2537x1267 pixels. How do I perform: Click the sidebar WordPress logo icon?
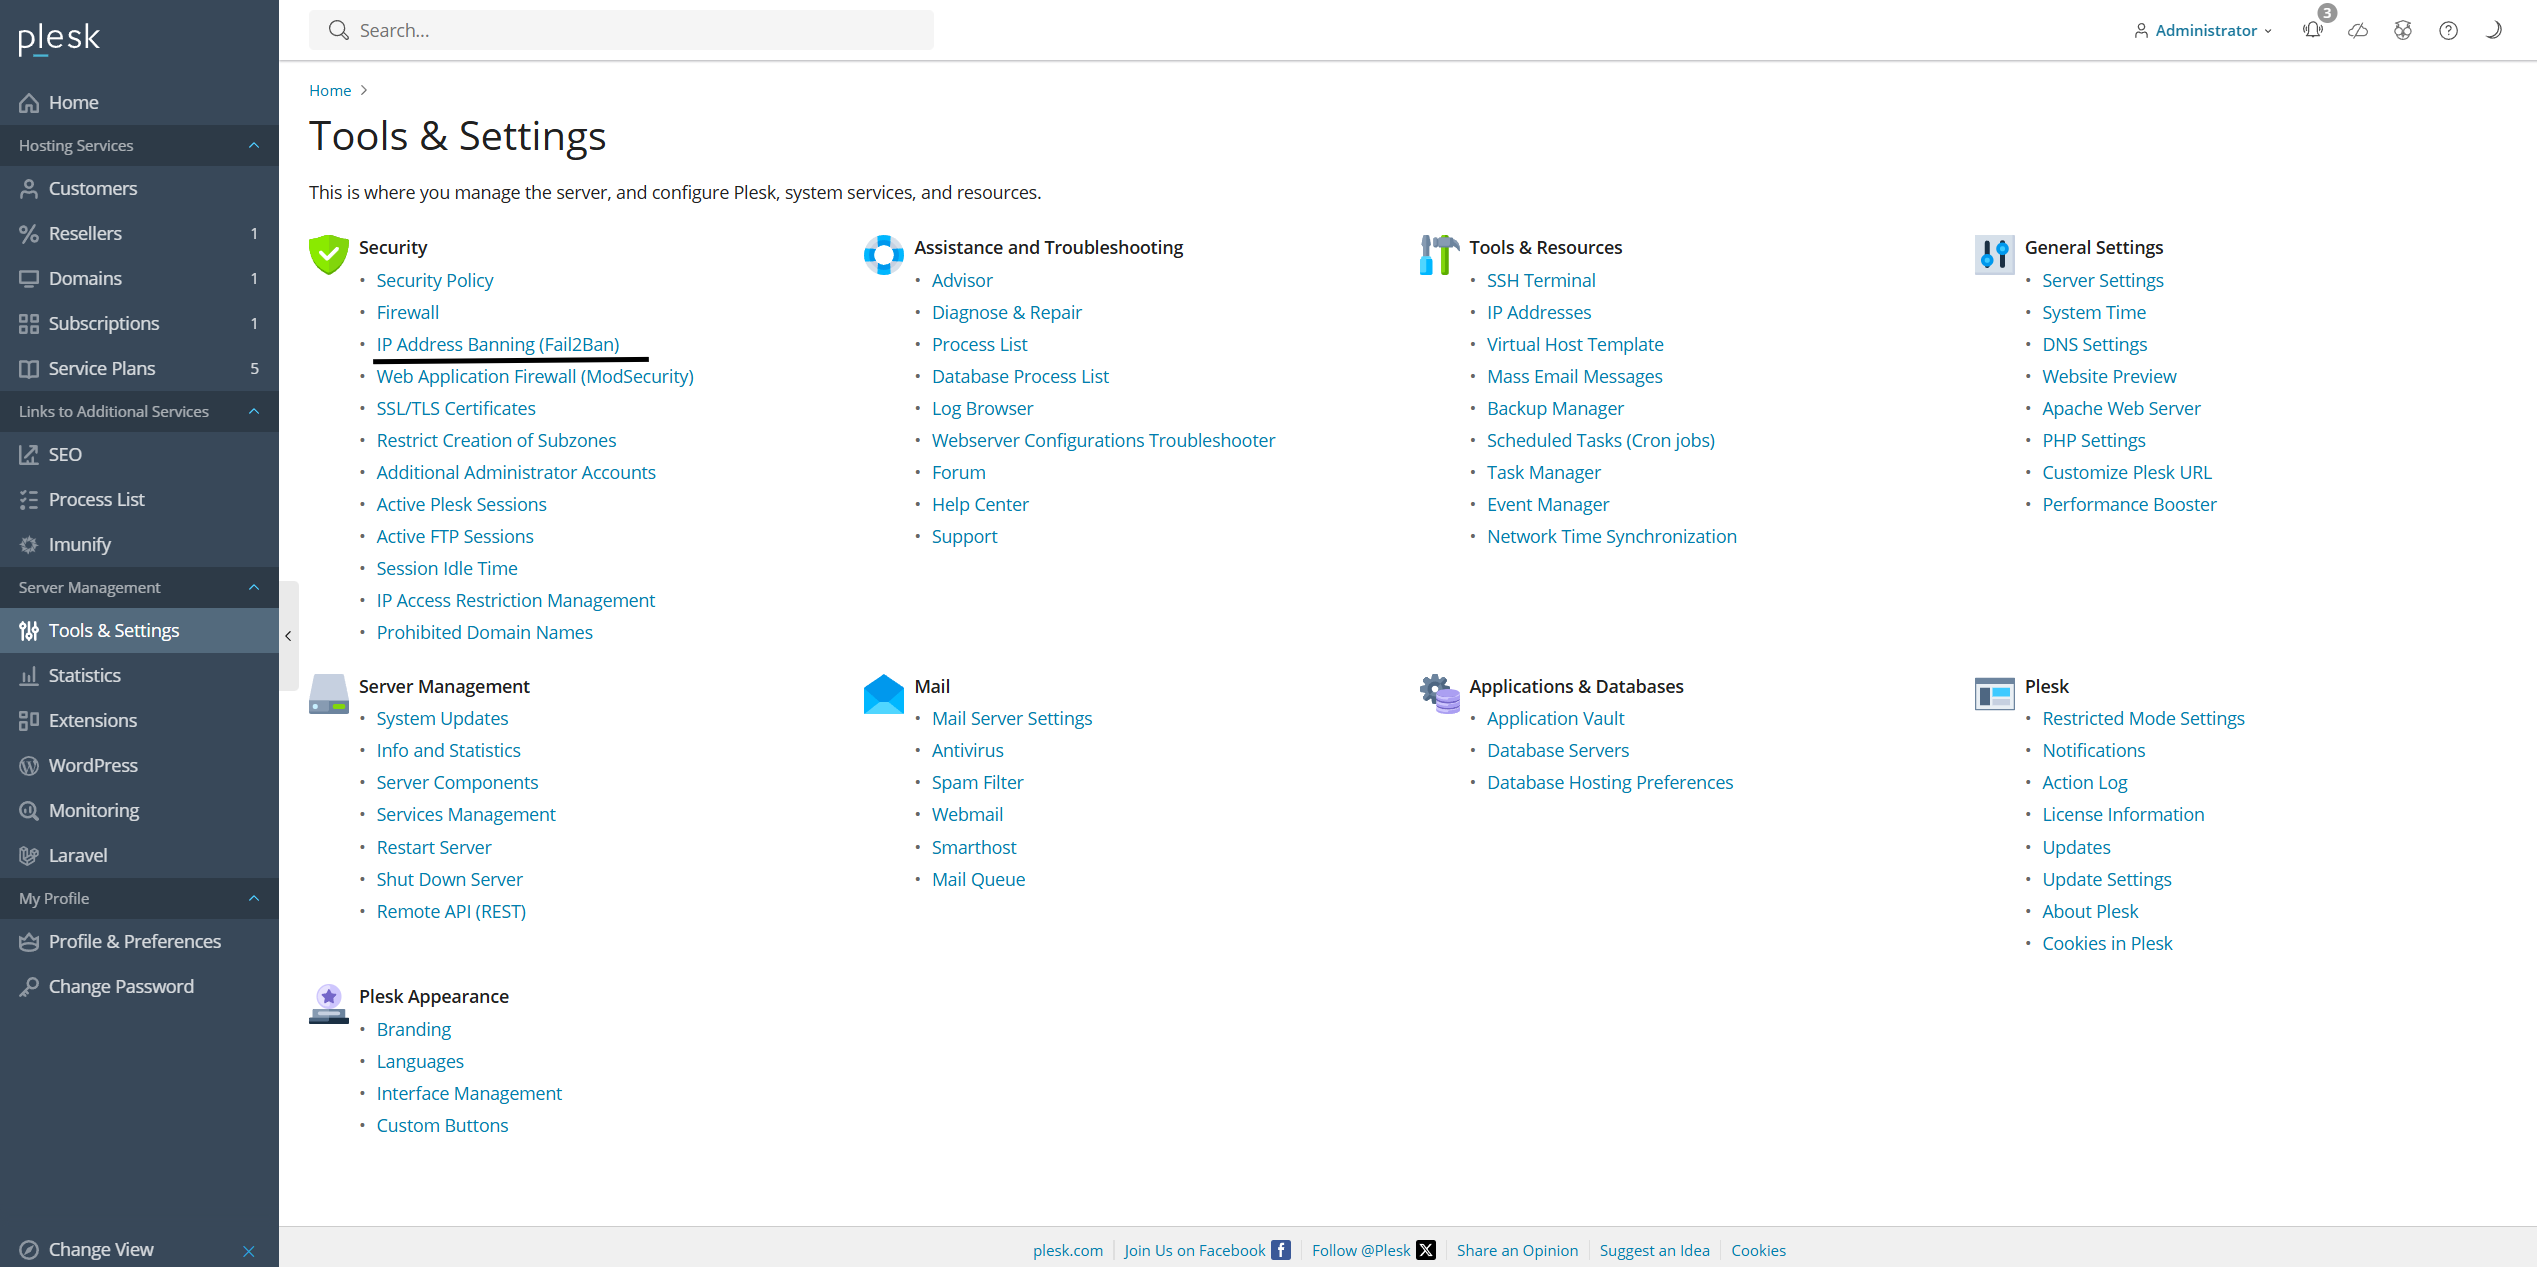[x=29, y=765]
